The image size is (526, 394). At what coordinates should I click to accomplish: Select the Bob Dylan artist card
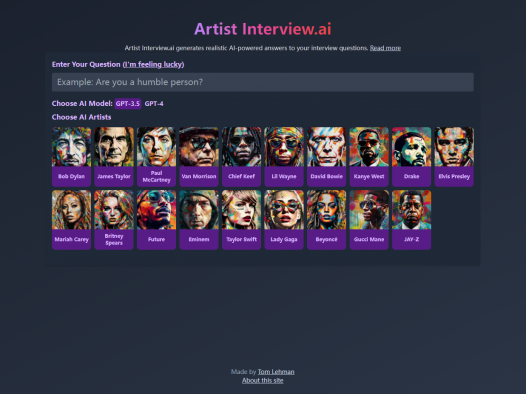coord(71,157)
